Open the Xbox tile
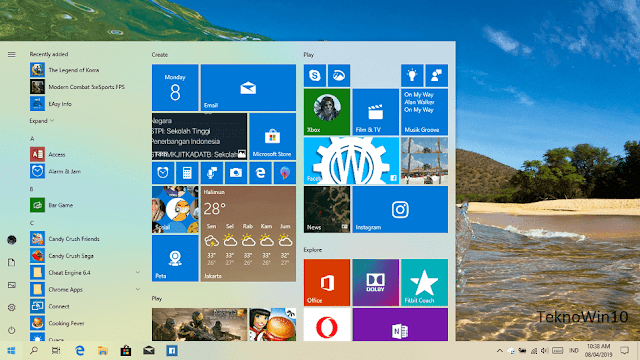Viewport: 640px width, 360px height. [327, 112]
